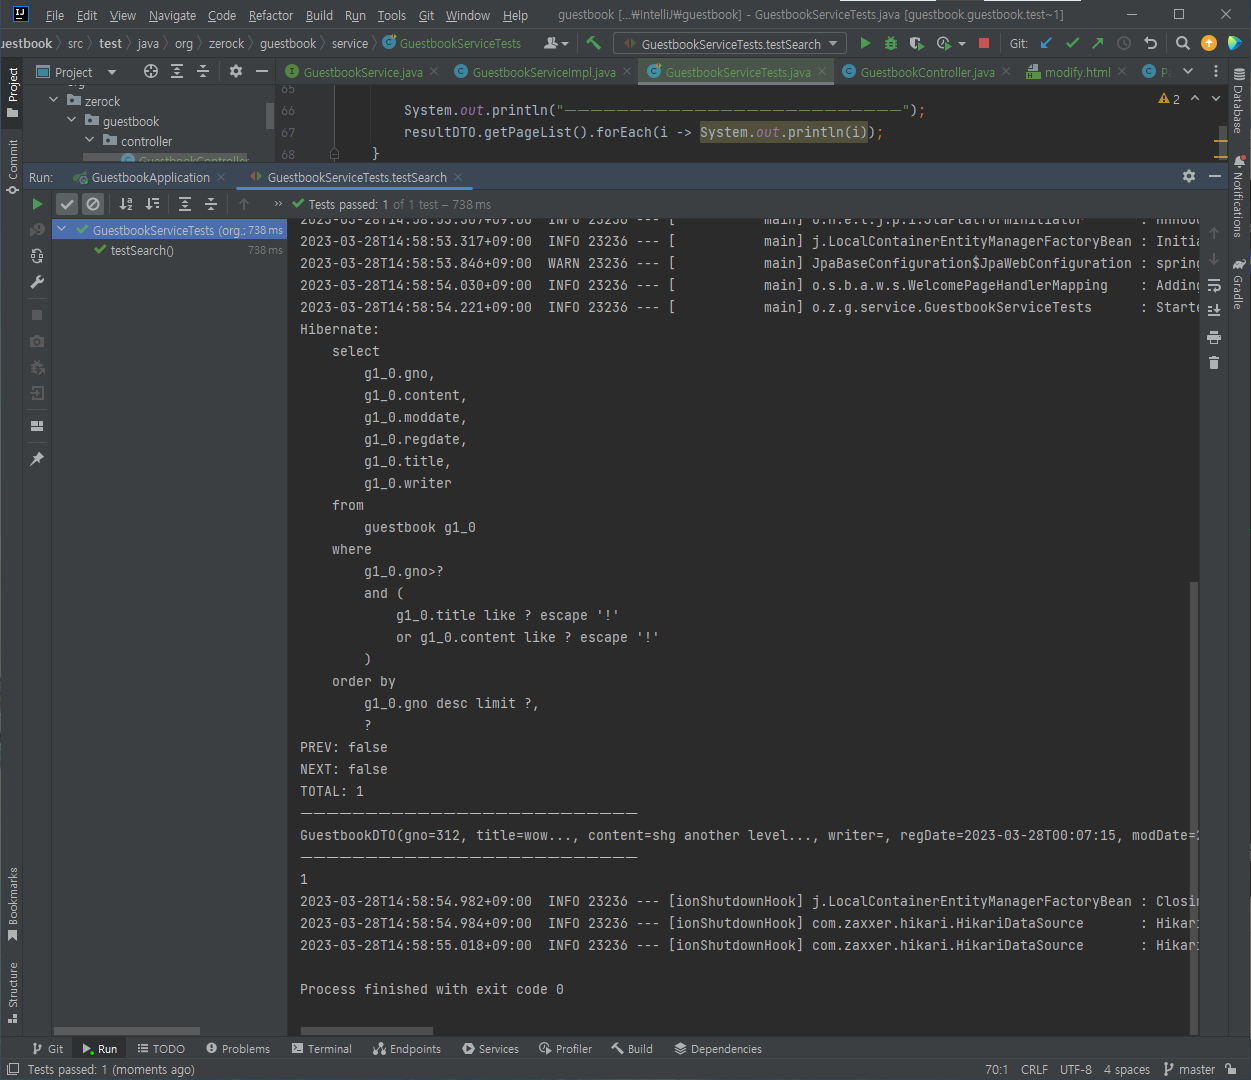Toggle auto-test rerun icon
Image resolution: width=1251 pixels, height=1080 pixels.
pyautogui.click(x=37, y=256)
